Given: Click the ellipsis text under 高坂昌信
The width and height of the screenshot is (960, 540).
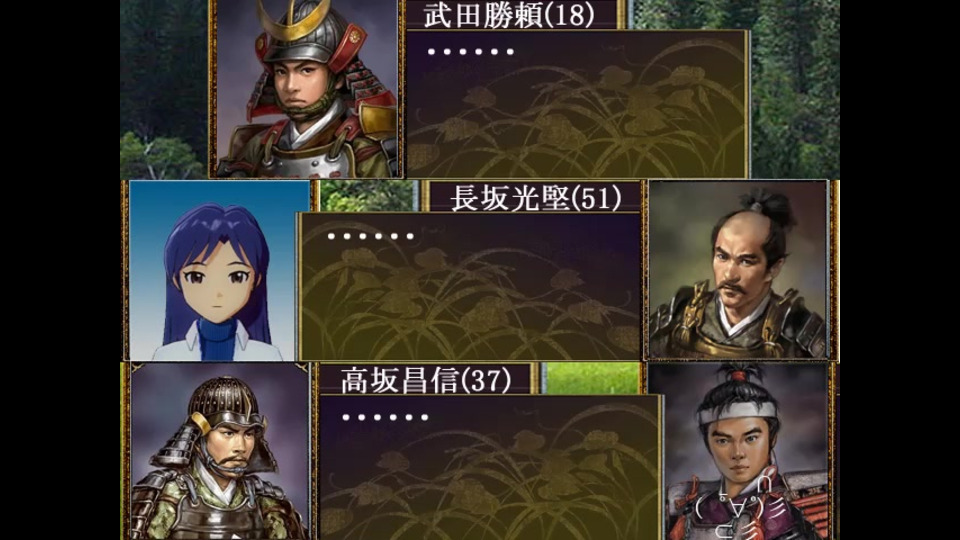Looking at the screenshot, I should tap(386, 418).
